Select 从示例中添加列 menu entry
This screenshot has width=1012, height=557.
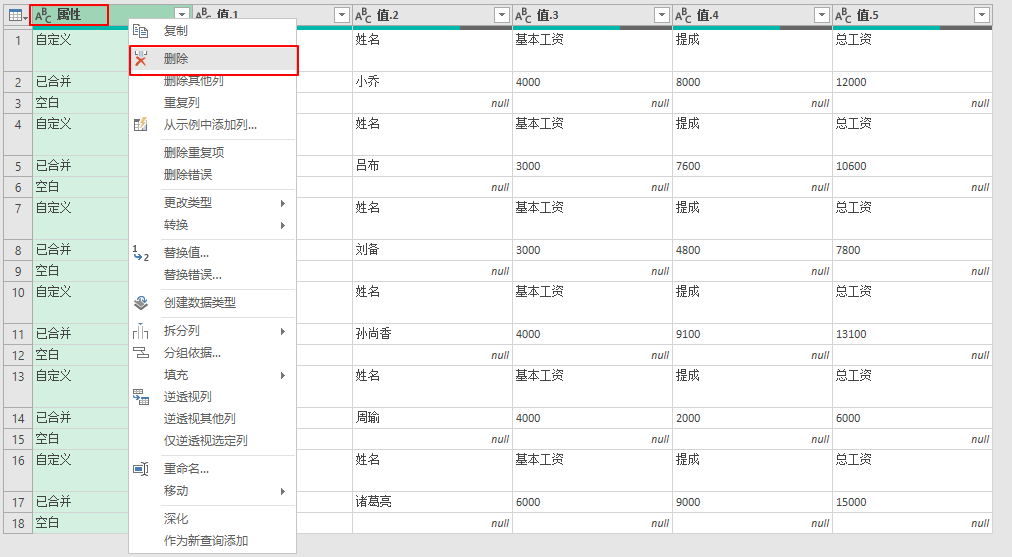[x=213, y=125]
